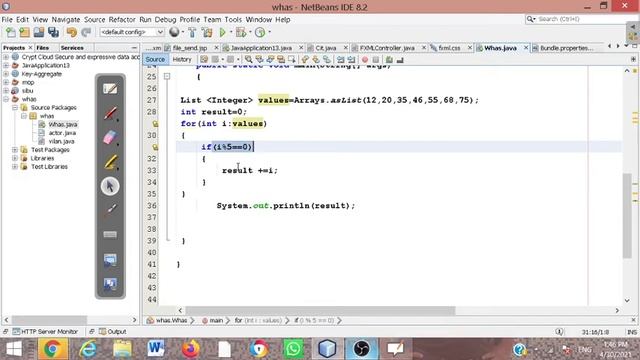Click the Open Project toolbar icon
This screenshot has width=640, height=360.
pos(39,32)
